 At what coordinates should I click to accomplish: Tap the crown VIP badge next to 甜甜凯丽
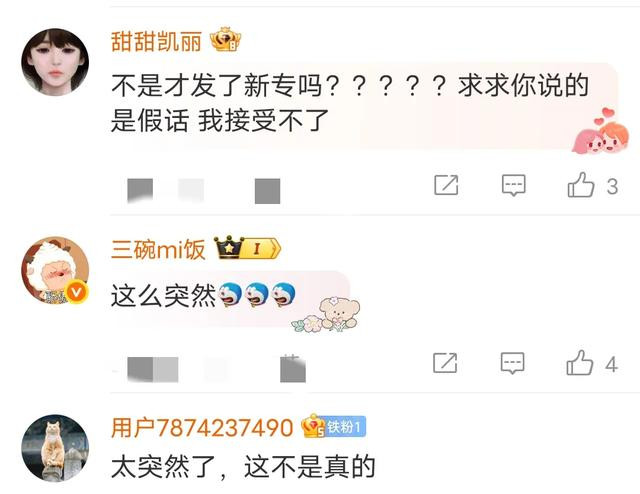point(225,40)
